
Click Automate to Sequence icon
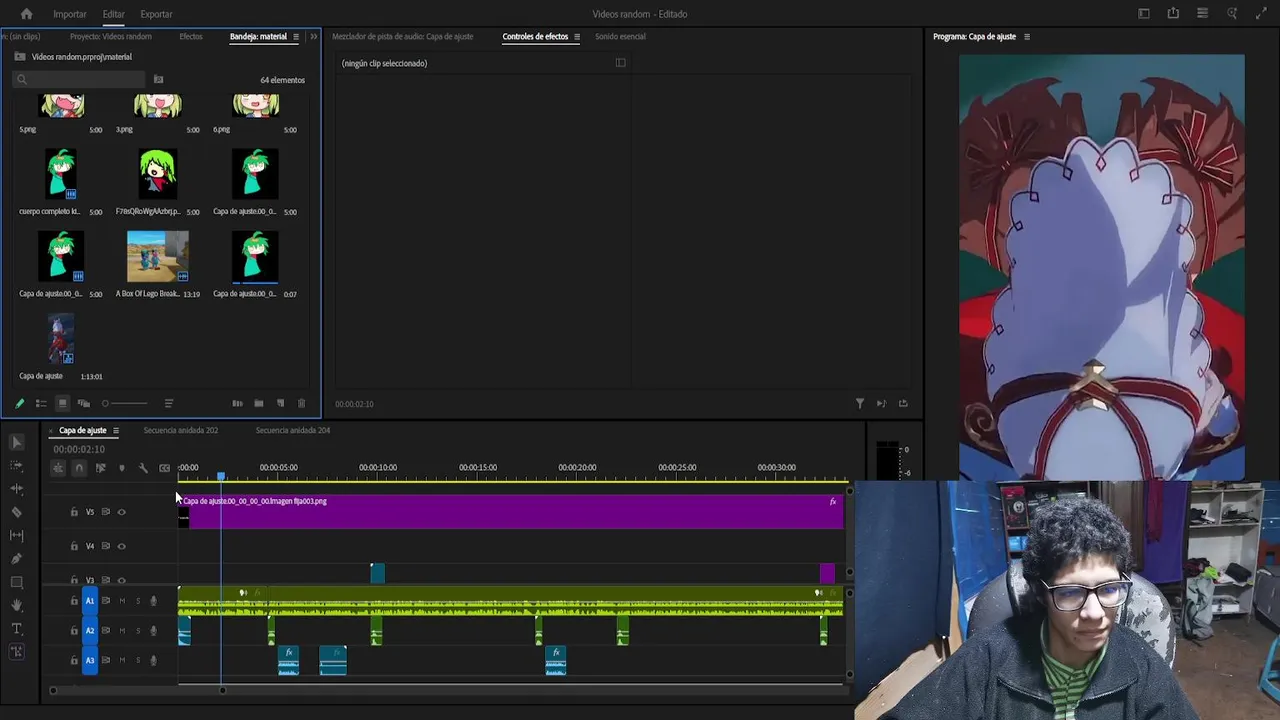tap(237, 404)
